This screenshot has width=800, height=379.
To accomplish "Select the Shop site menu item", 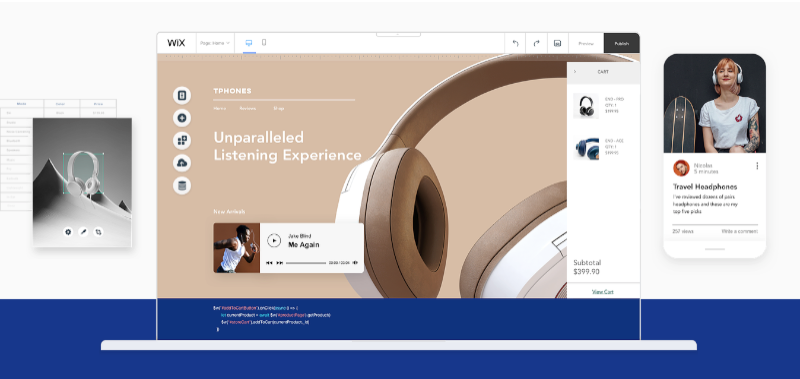I will pyautogui.click(x=278, y=108).
